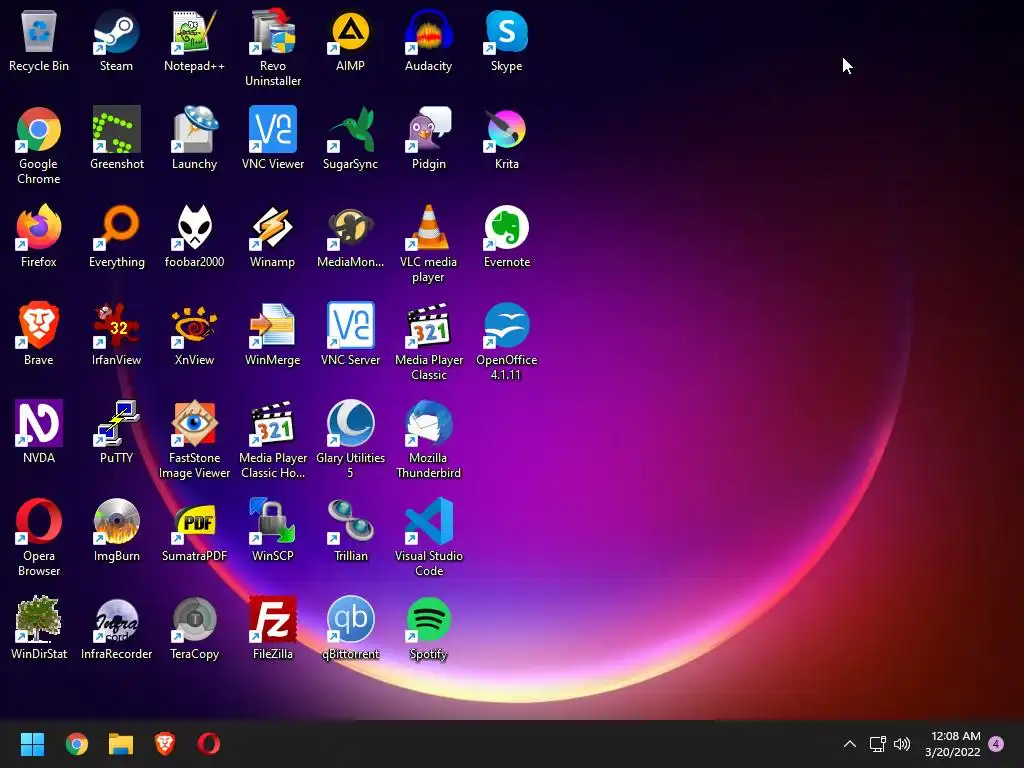Open Notepad++ shortcut
The height and width of the screenshot is (768, 1024).
(194, 32)
